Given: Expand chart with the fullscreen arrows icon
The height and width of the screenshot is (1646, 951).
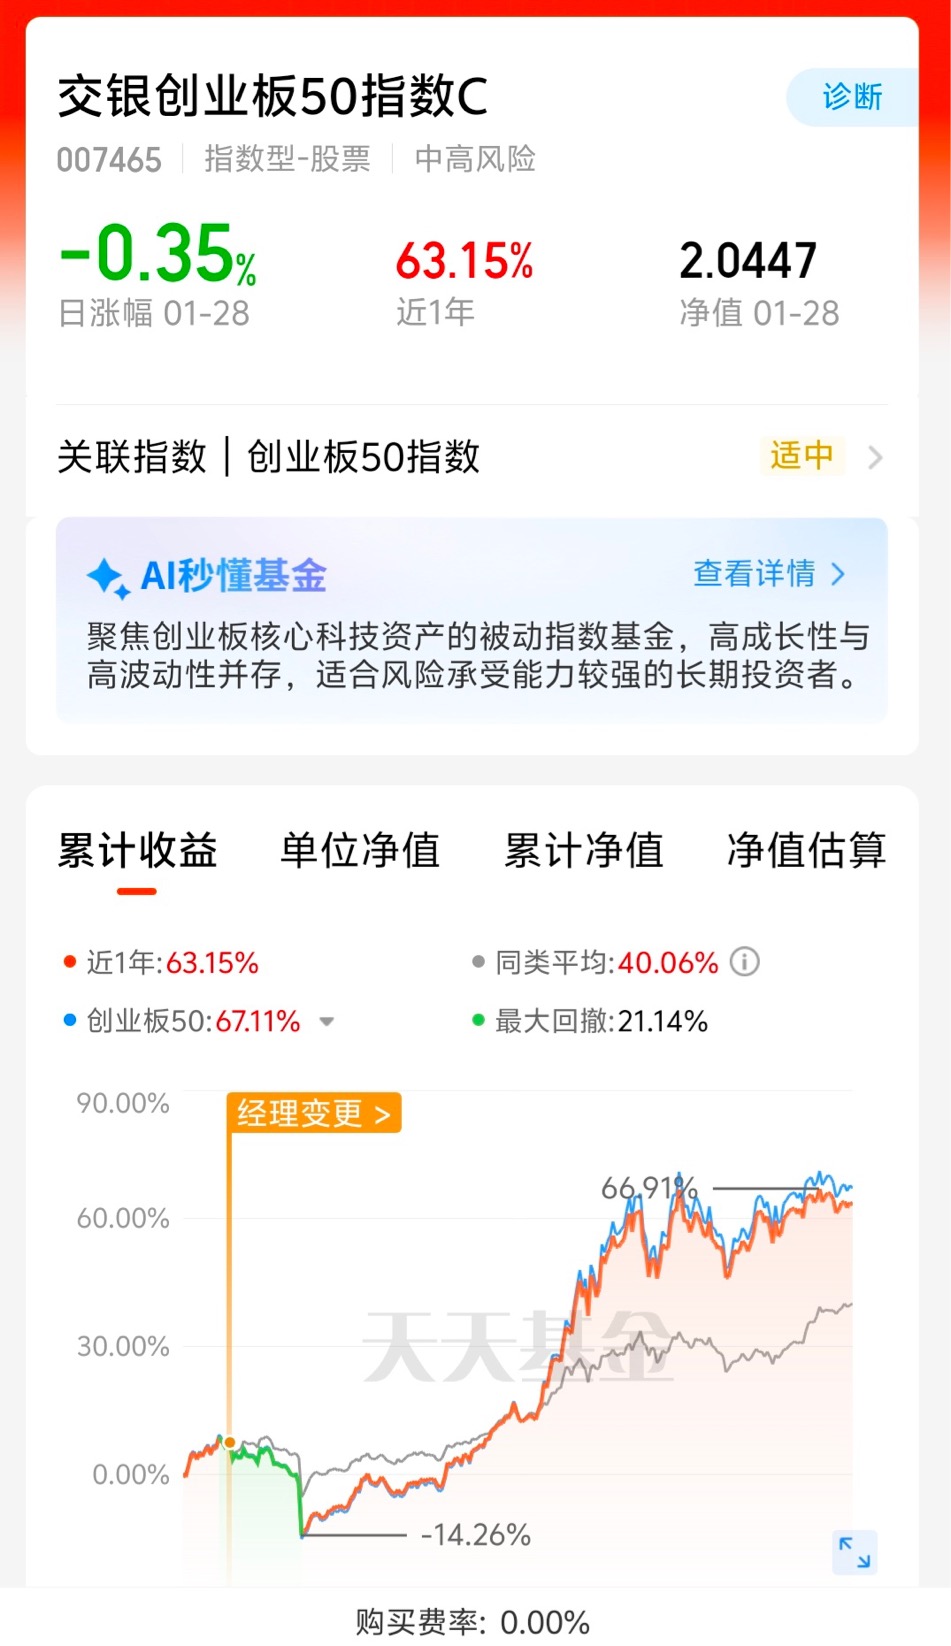Looking at the screenshot, I should [855, 1552].
